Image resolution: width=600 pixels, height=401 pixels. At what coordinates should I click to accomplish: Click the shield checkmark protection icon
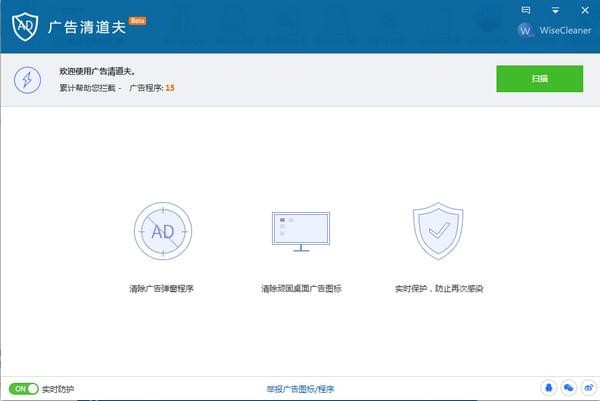click(x=438, y=231)
